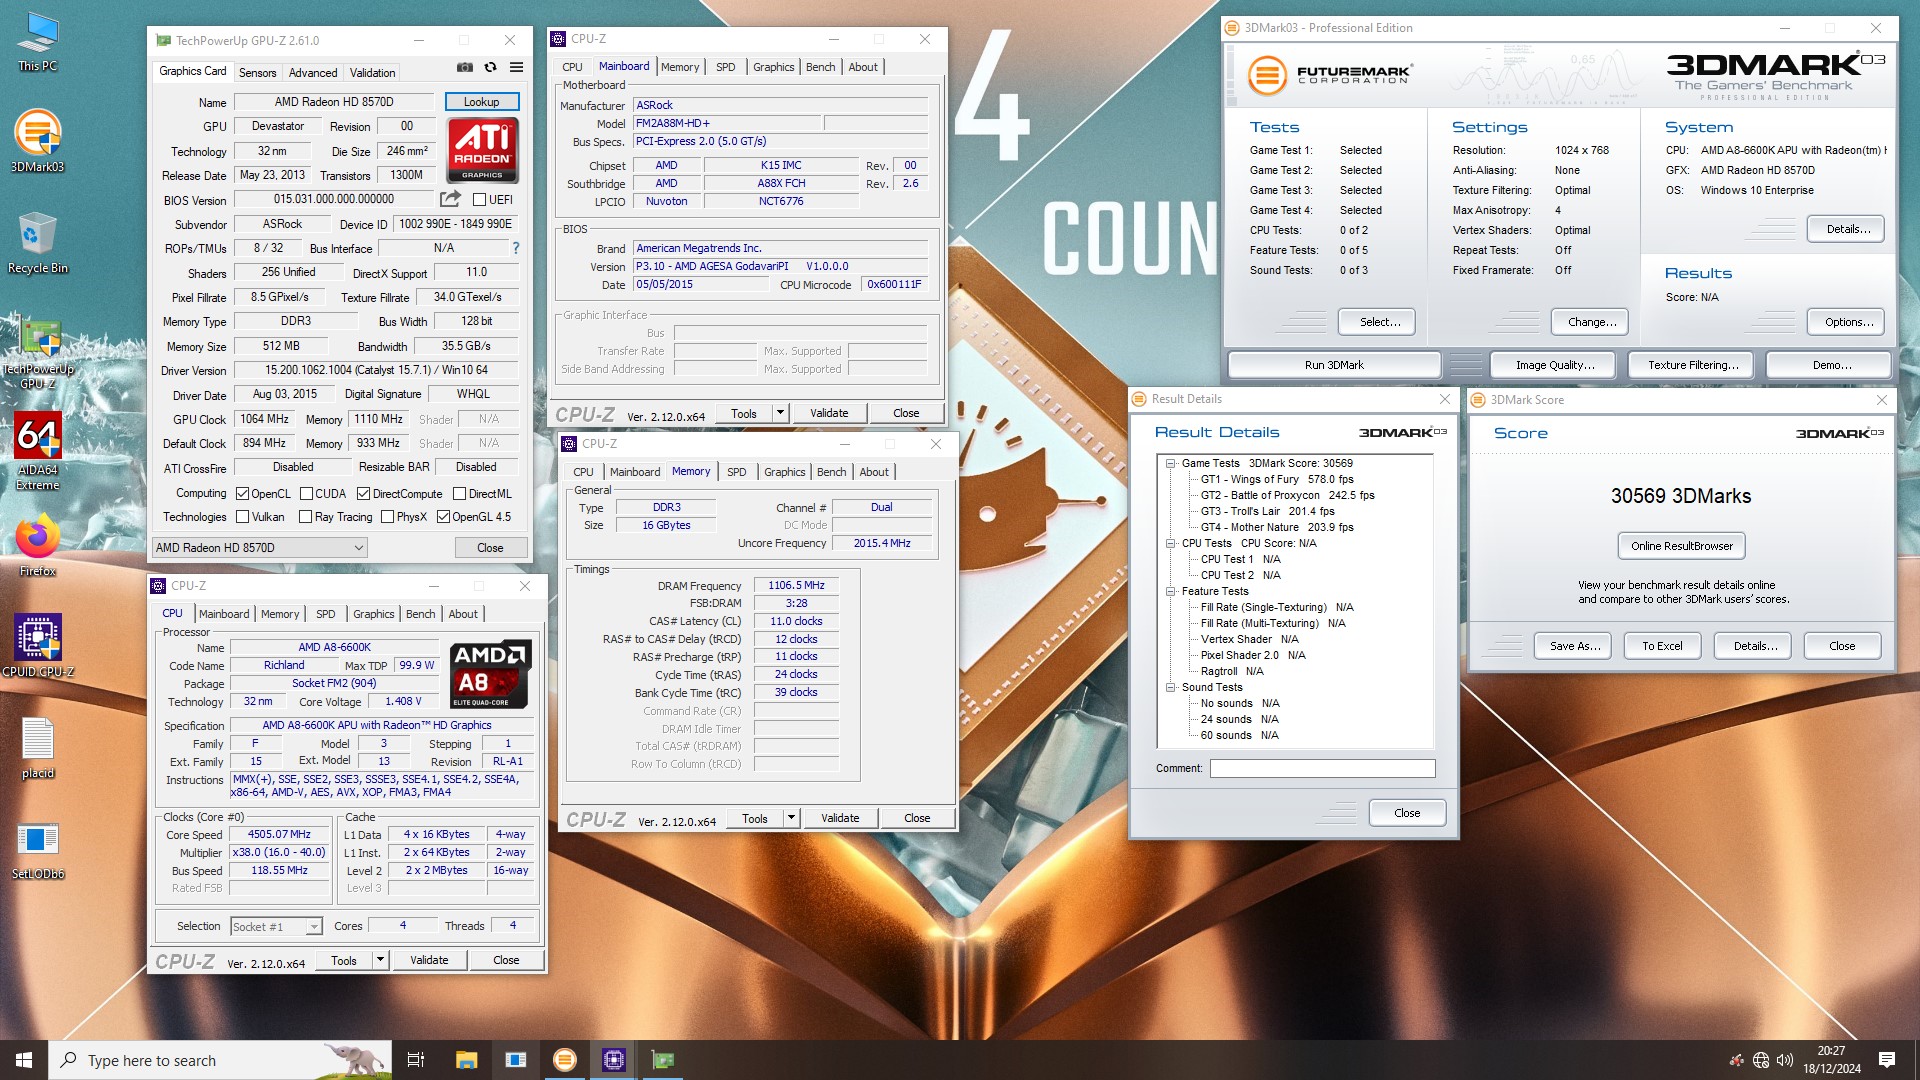
Task: Collapse the CPU Tests tree node
Action: click(1170, 543)
